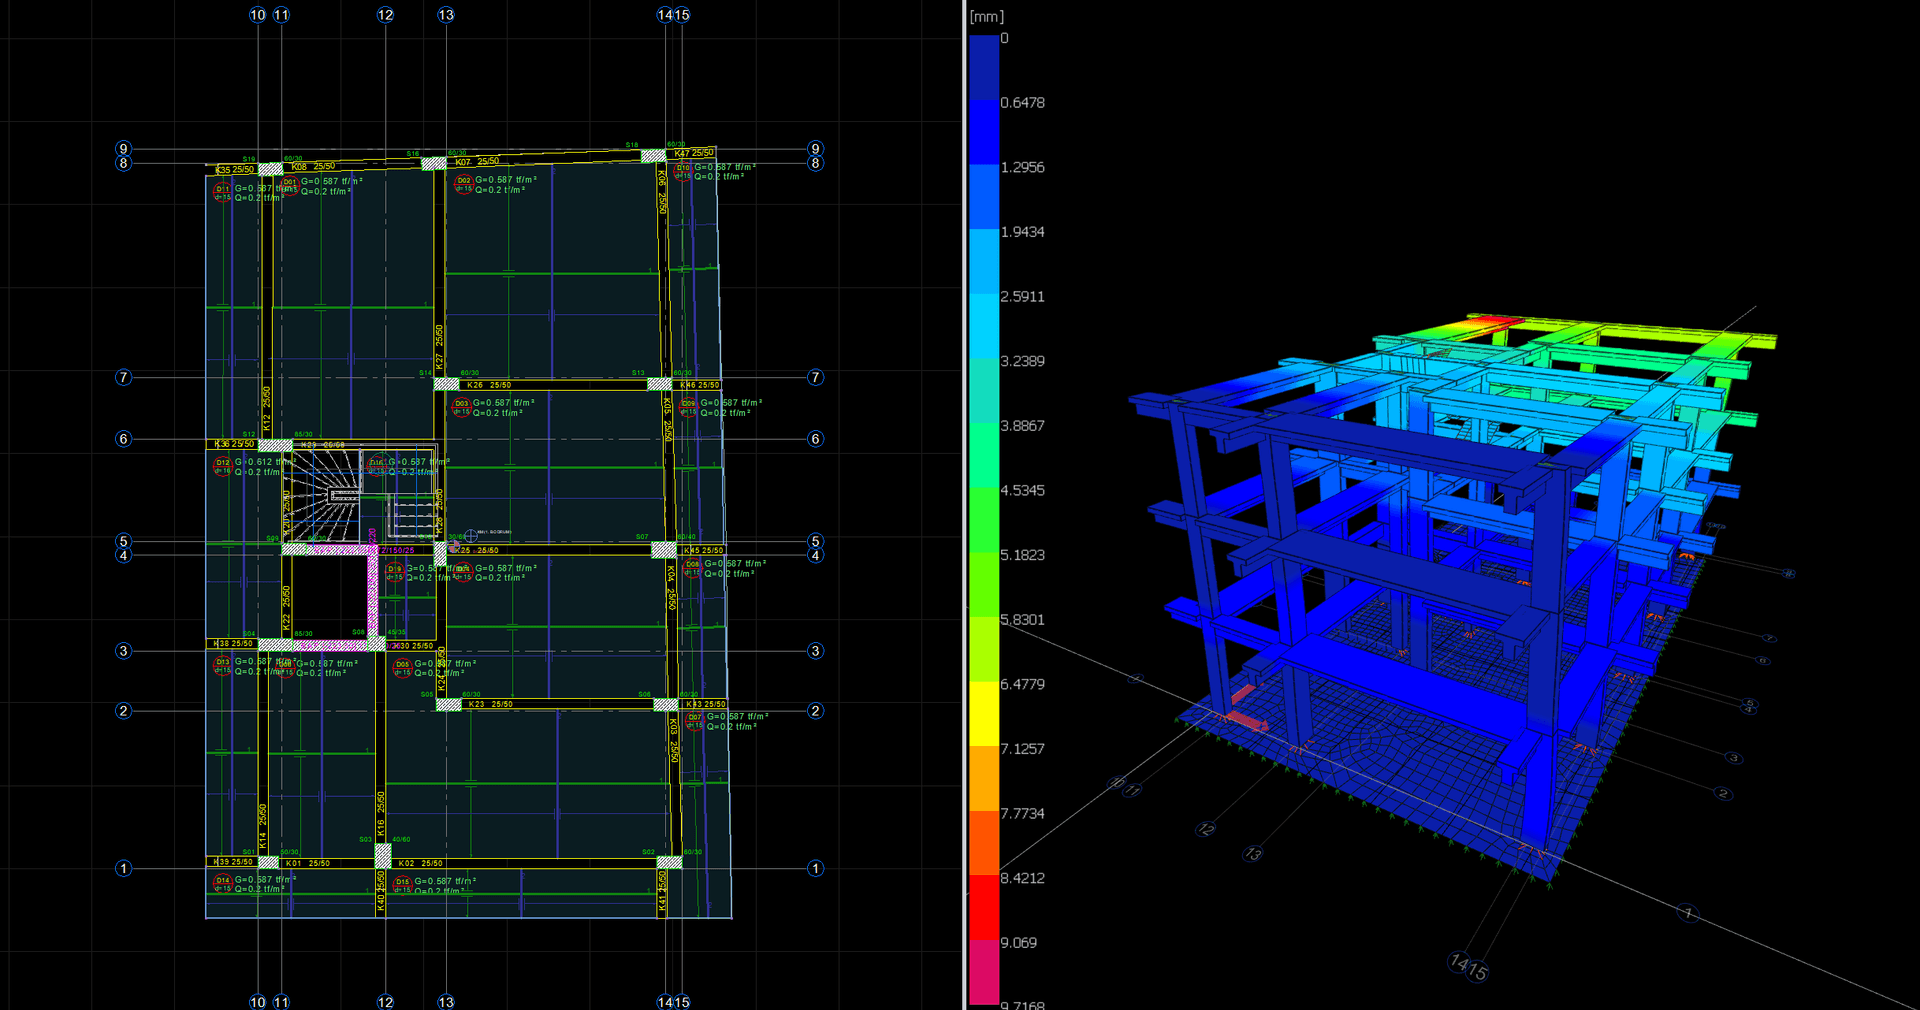1920x1010 pixels.
Task: Select slab marker D02 circle
Action: (463, 183)
